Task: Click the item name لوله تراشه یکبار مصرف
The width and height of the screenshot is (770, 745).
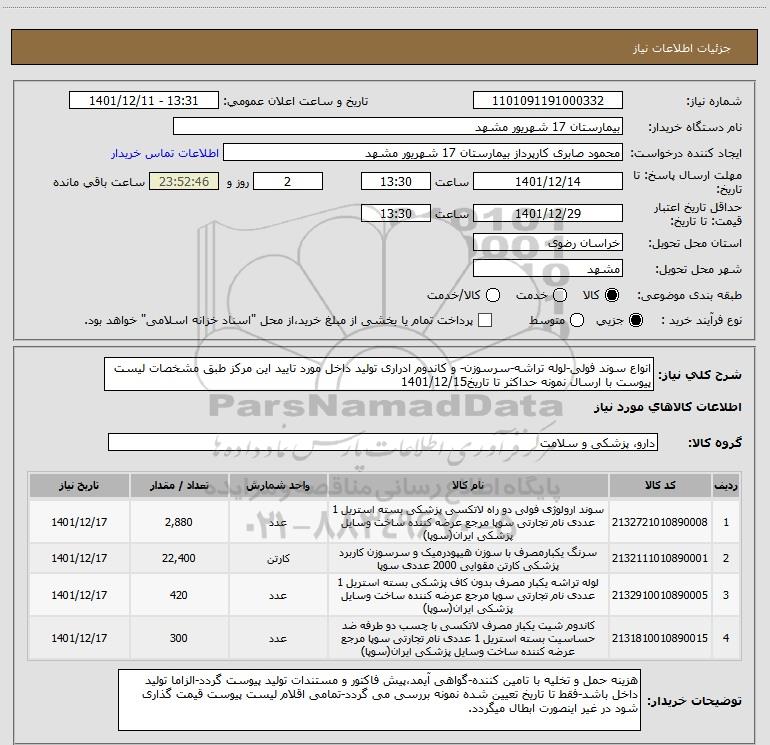Action: (x=468, y=596)
